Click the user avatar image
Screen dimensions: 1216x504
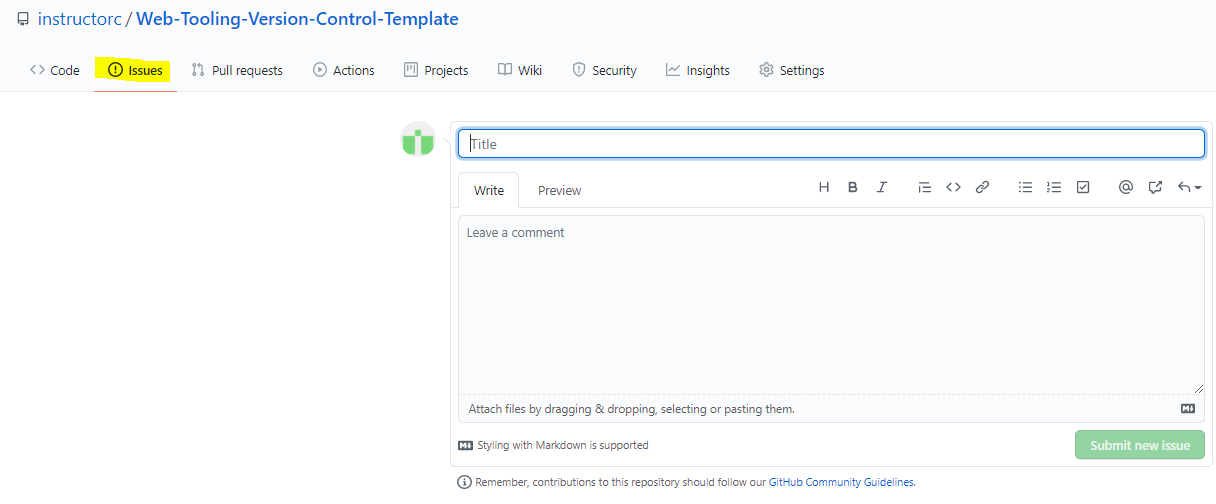pyautogui.click(x=418, y=139)
